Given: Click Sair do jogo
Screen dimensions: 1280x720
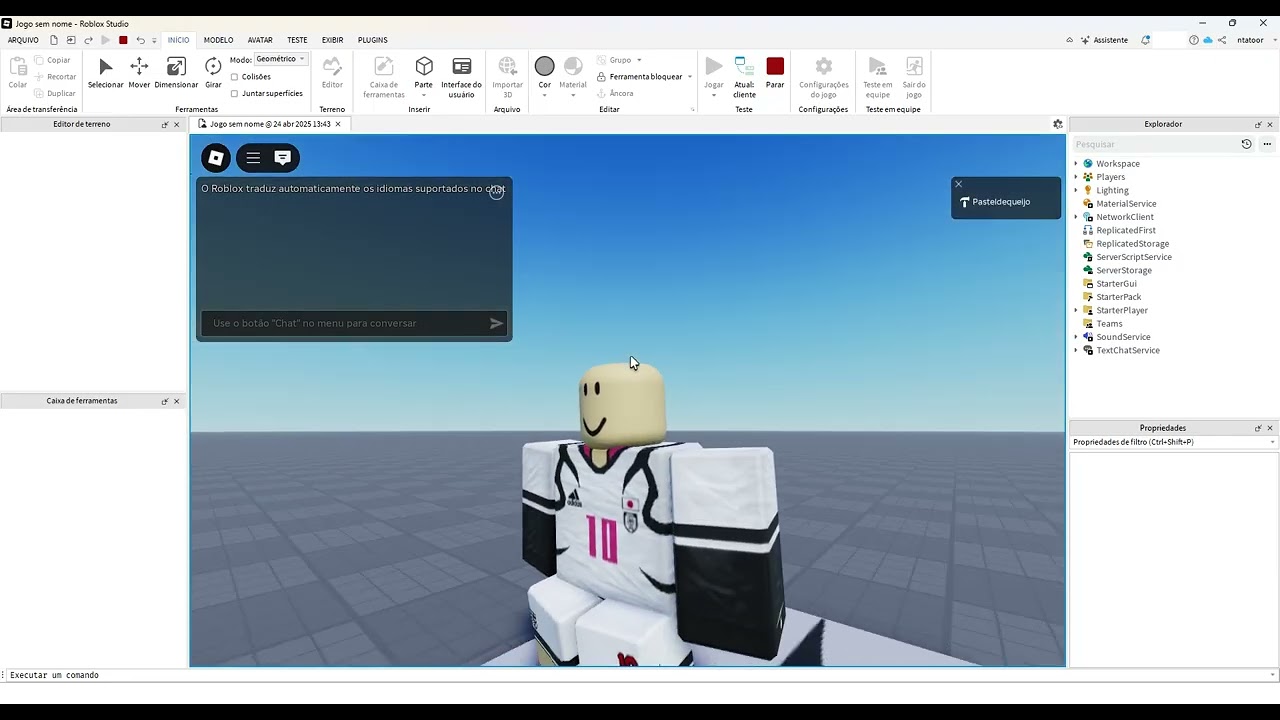Looking at the screenshot, I should (914, 77).
